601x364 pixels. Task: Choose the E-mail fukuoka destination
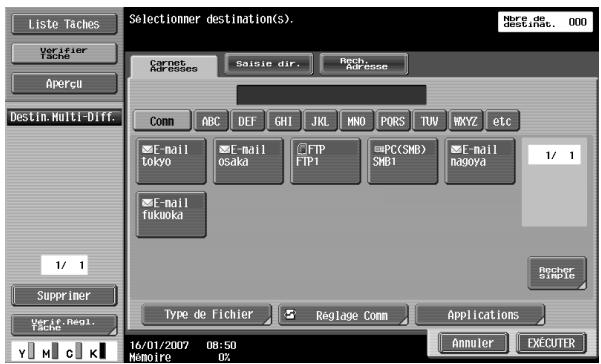[171, 215]
